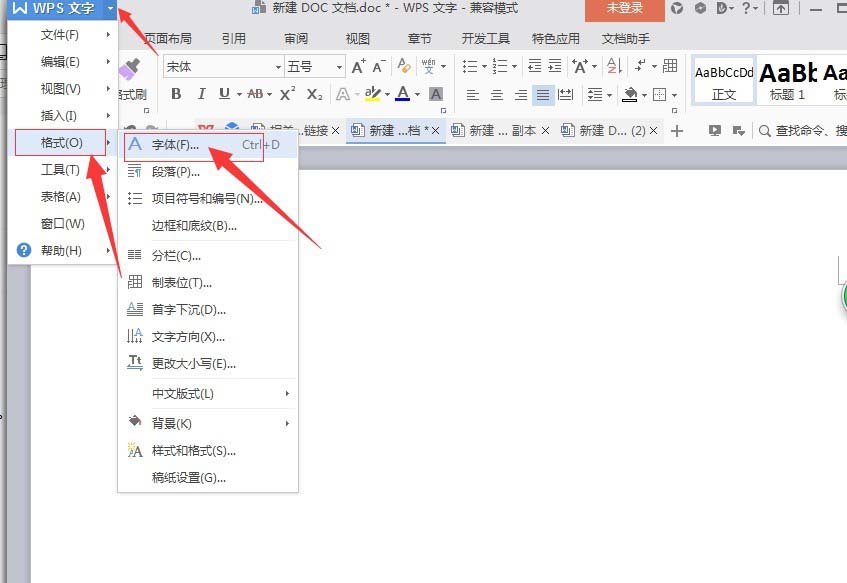
Task: Apply superscript X² formatting
Action: [x=287, y=94]
